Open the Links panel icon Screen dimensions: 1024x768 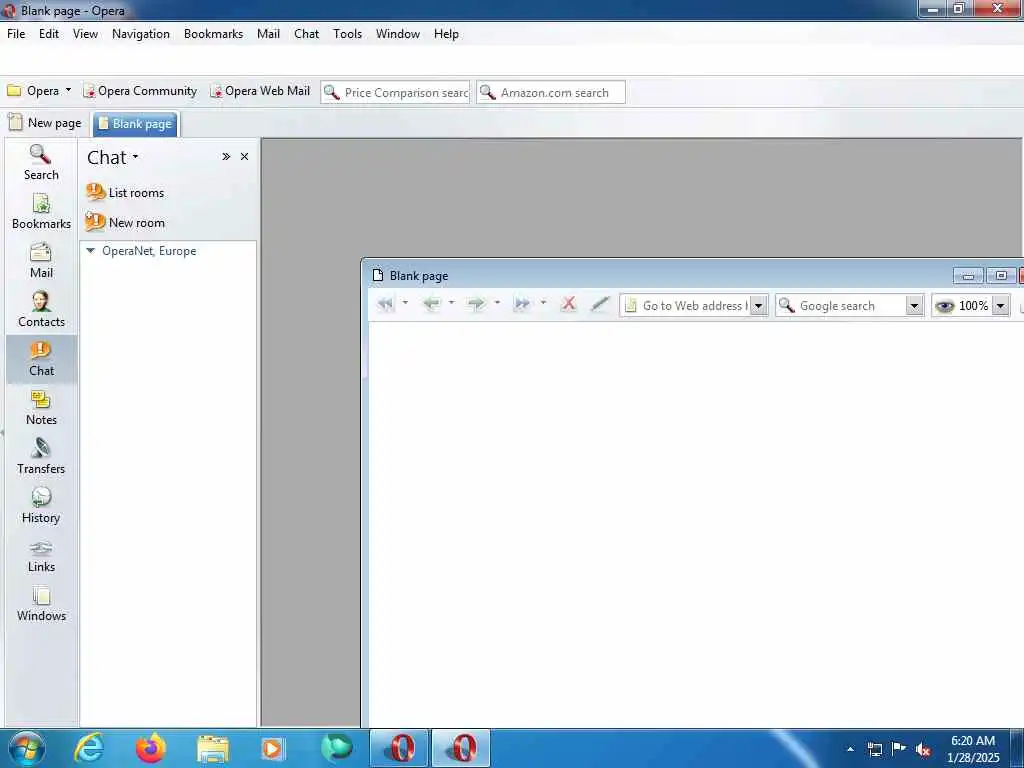pyautogui.click(x=40, y=554)
